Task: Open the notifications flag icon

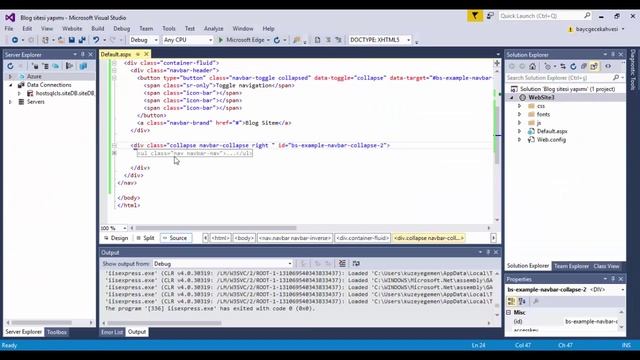Action: tap(475, 16)
